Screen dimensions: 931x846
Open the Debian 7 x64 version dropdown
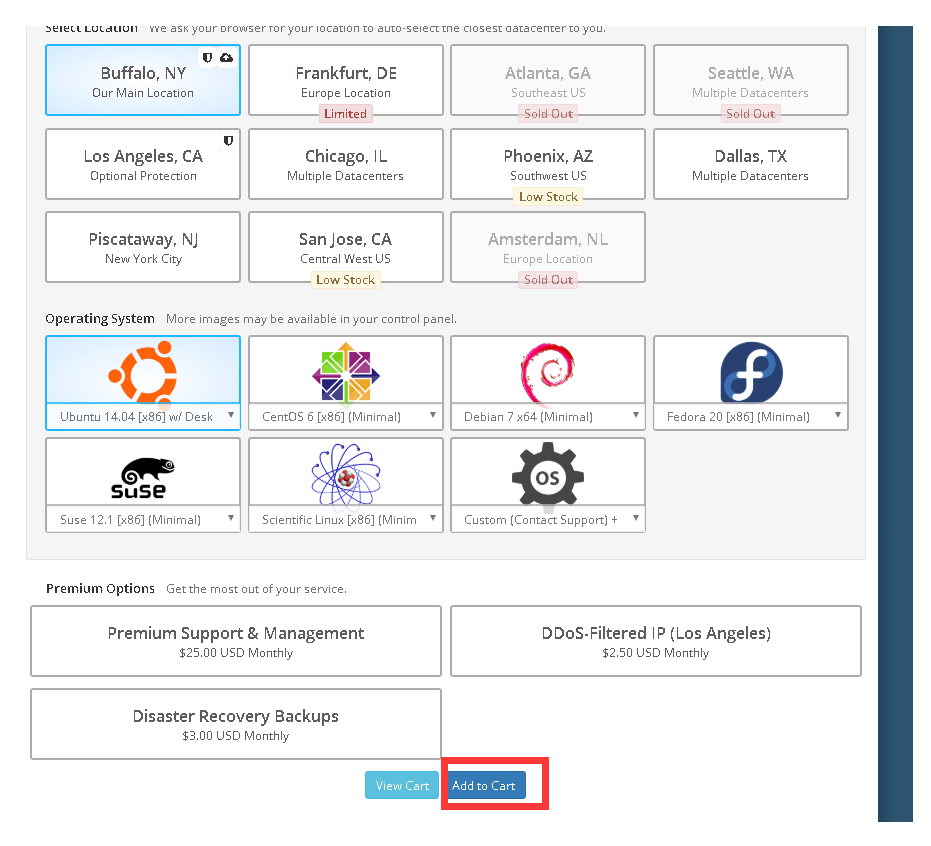(548, 417)
